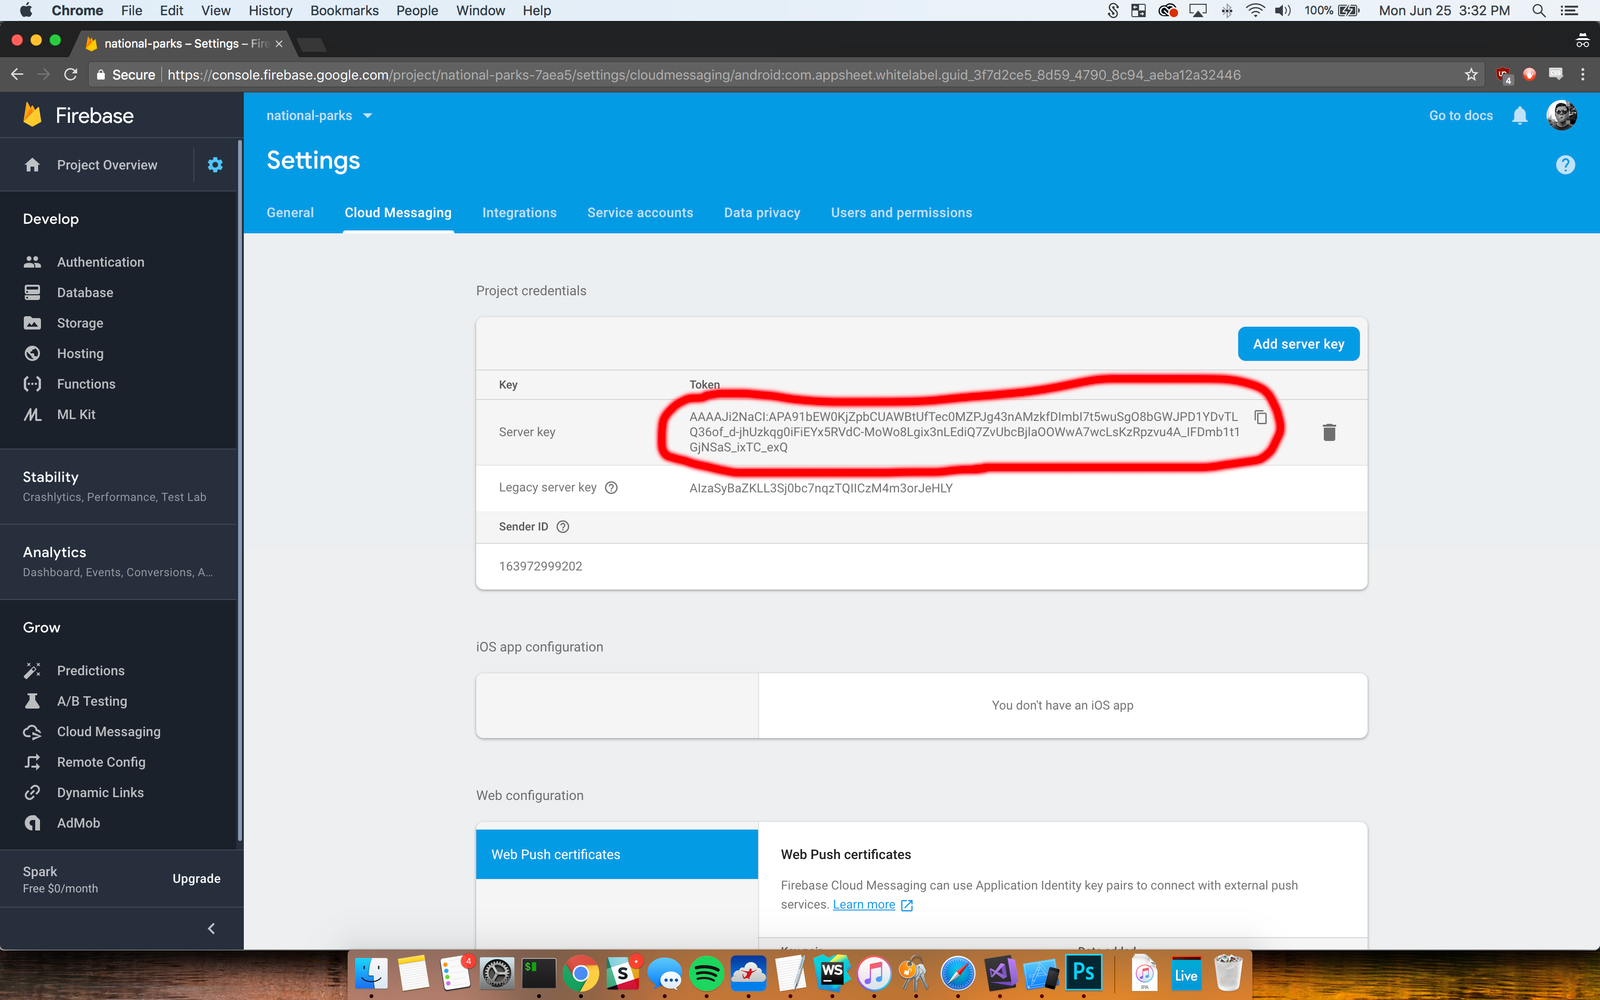Switch to the Integrations tab
1600x1000 pixels.
(519, 213)
